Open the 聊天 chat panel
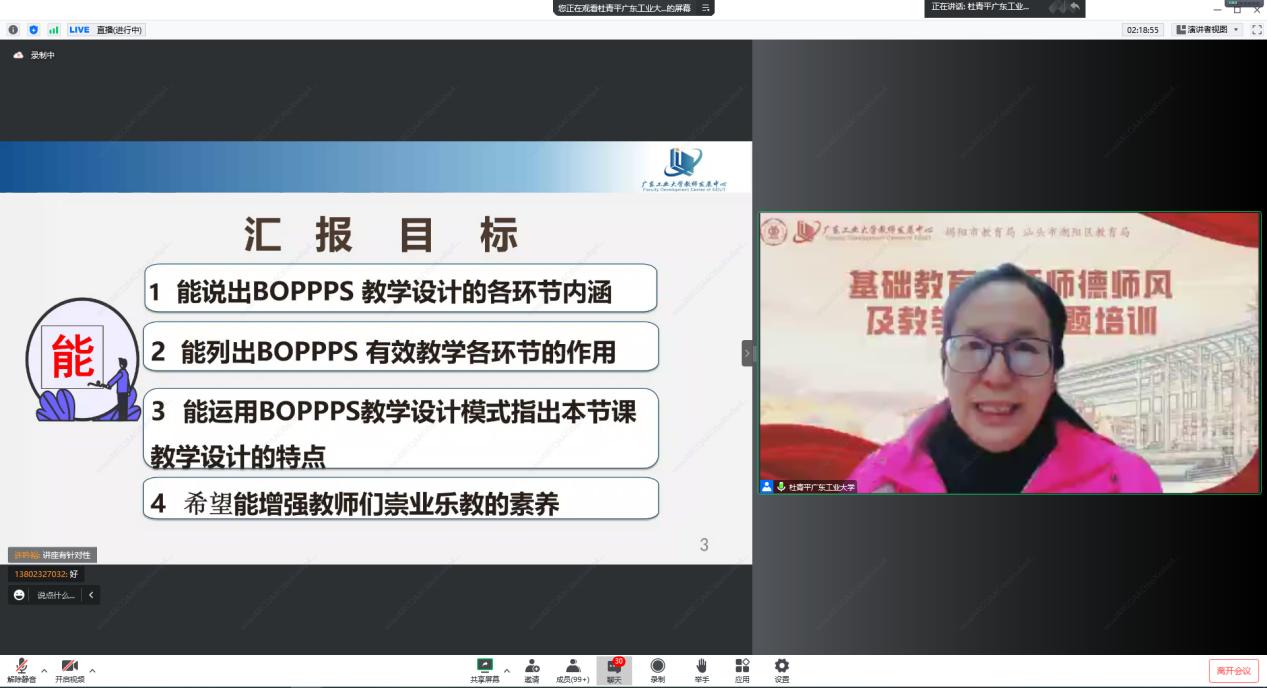 coord(614,668)
